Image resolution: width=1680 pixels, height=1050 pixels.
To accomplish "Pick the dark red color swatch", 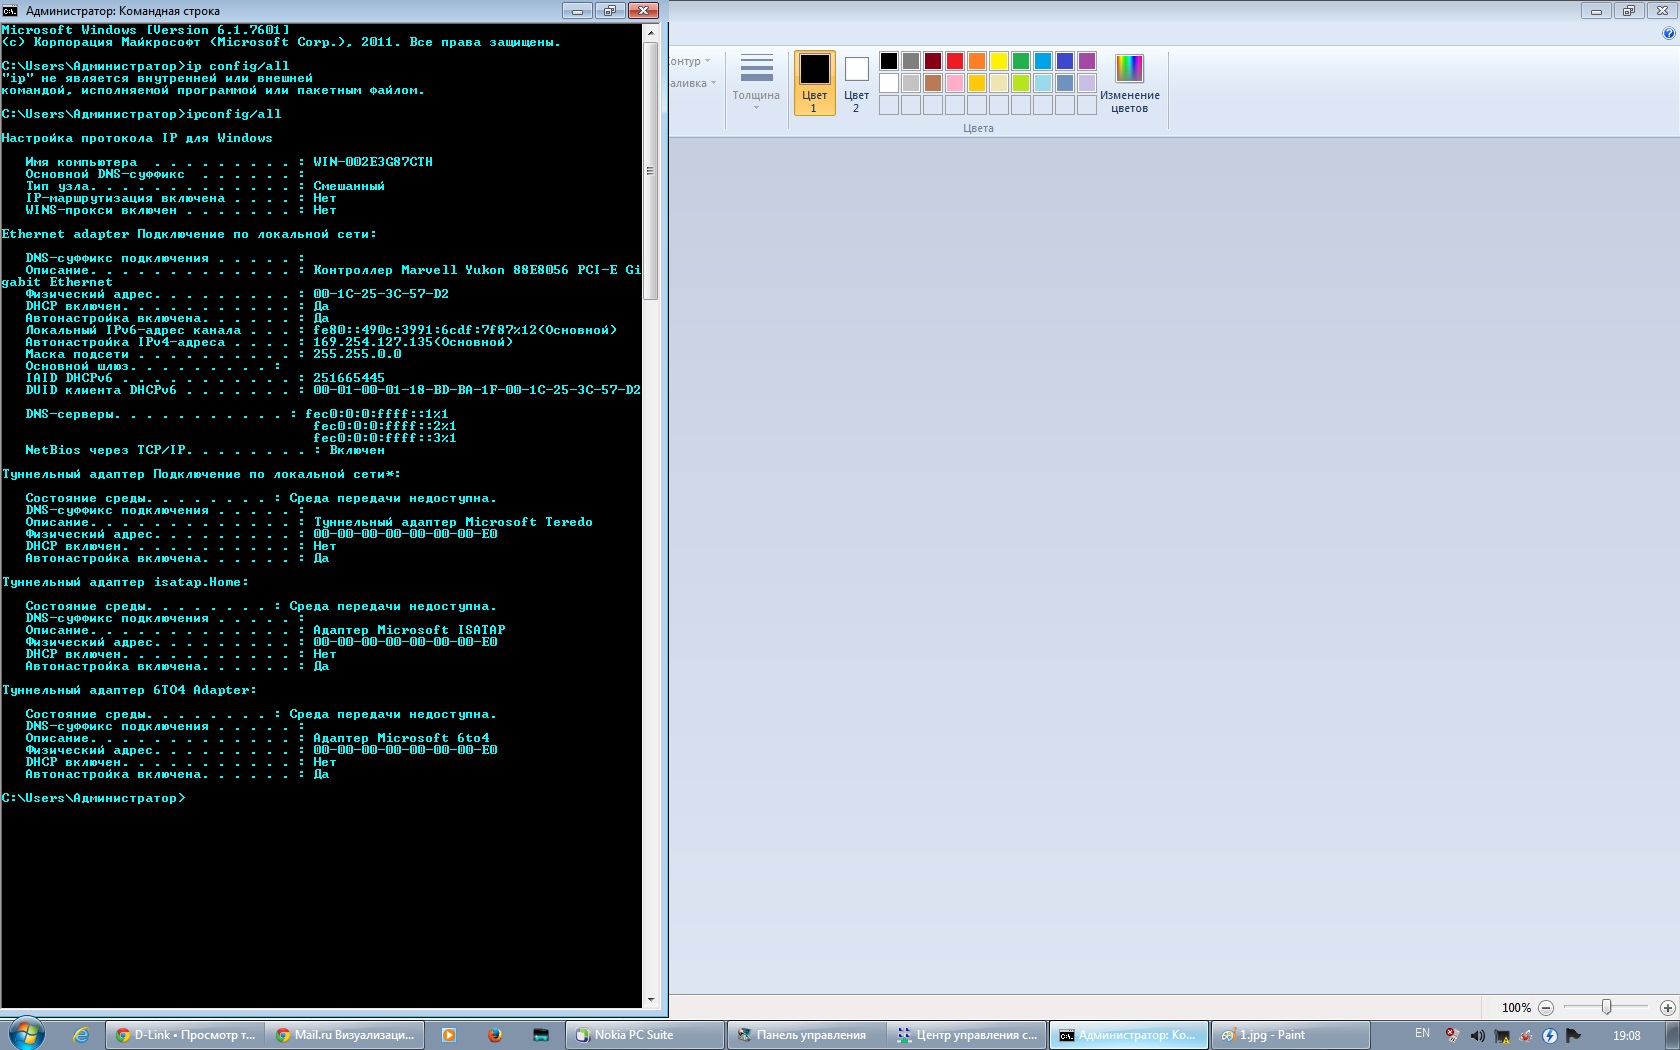I will (x=933, y=61).
